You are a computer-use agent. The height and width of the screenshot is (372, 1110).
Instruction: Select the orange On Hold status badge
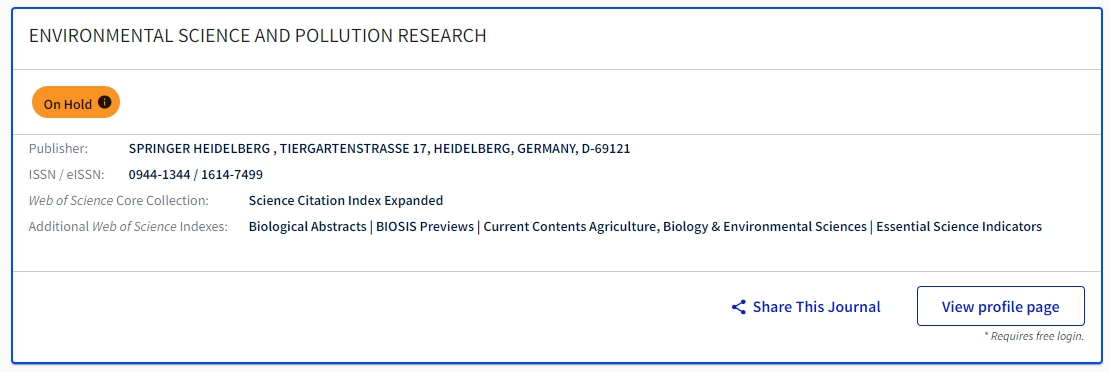coord(76,103)
